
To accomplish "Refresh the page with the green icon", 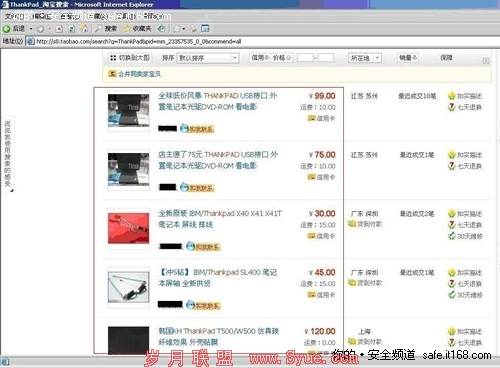I will 71,29.
